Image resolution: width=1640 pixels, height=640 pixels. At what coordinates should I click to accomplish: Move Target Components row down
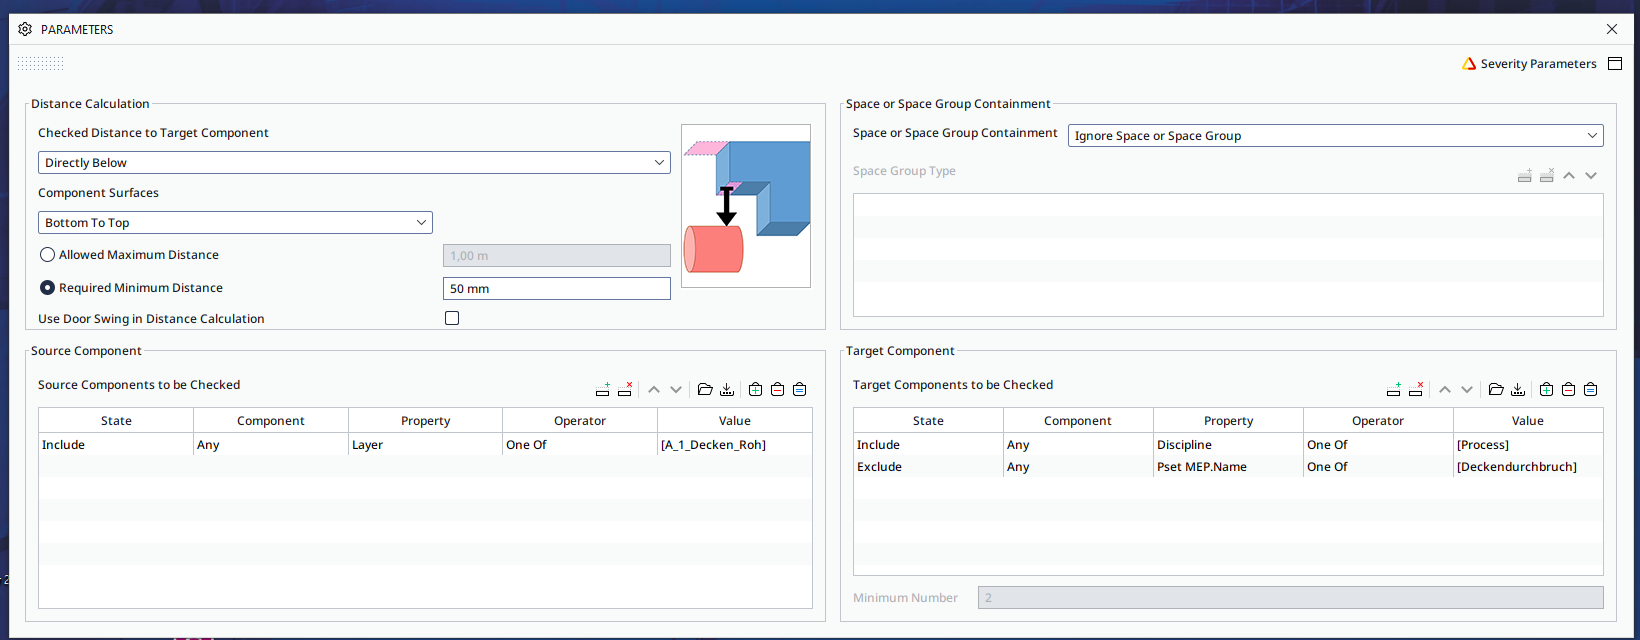click(x=1467, y=390)
